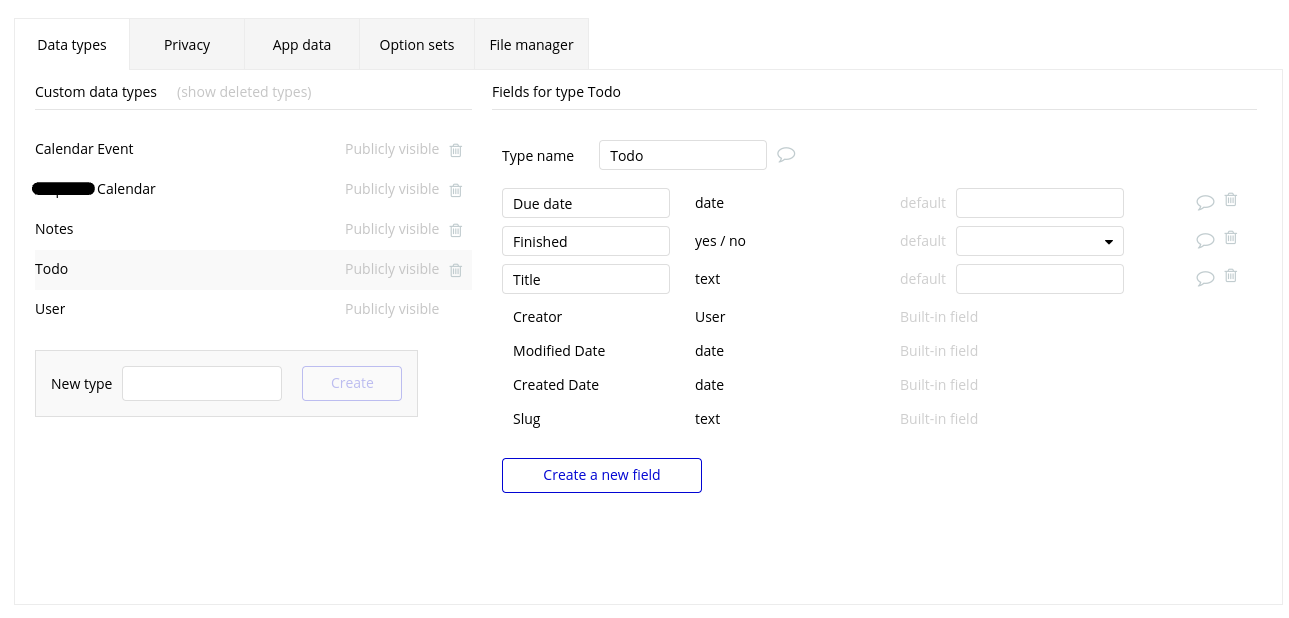The height and width of the screenshot is (618, 1289).
Task: Add comment on Due date field
Action: (1205, 202)
